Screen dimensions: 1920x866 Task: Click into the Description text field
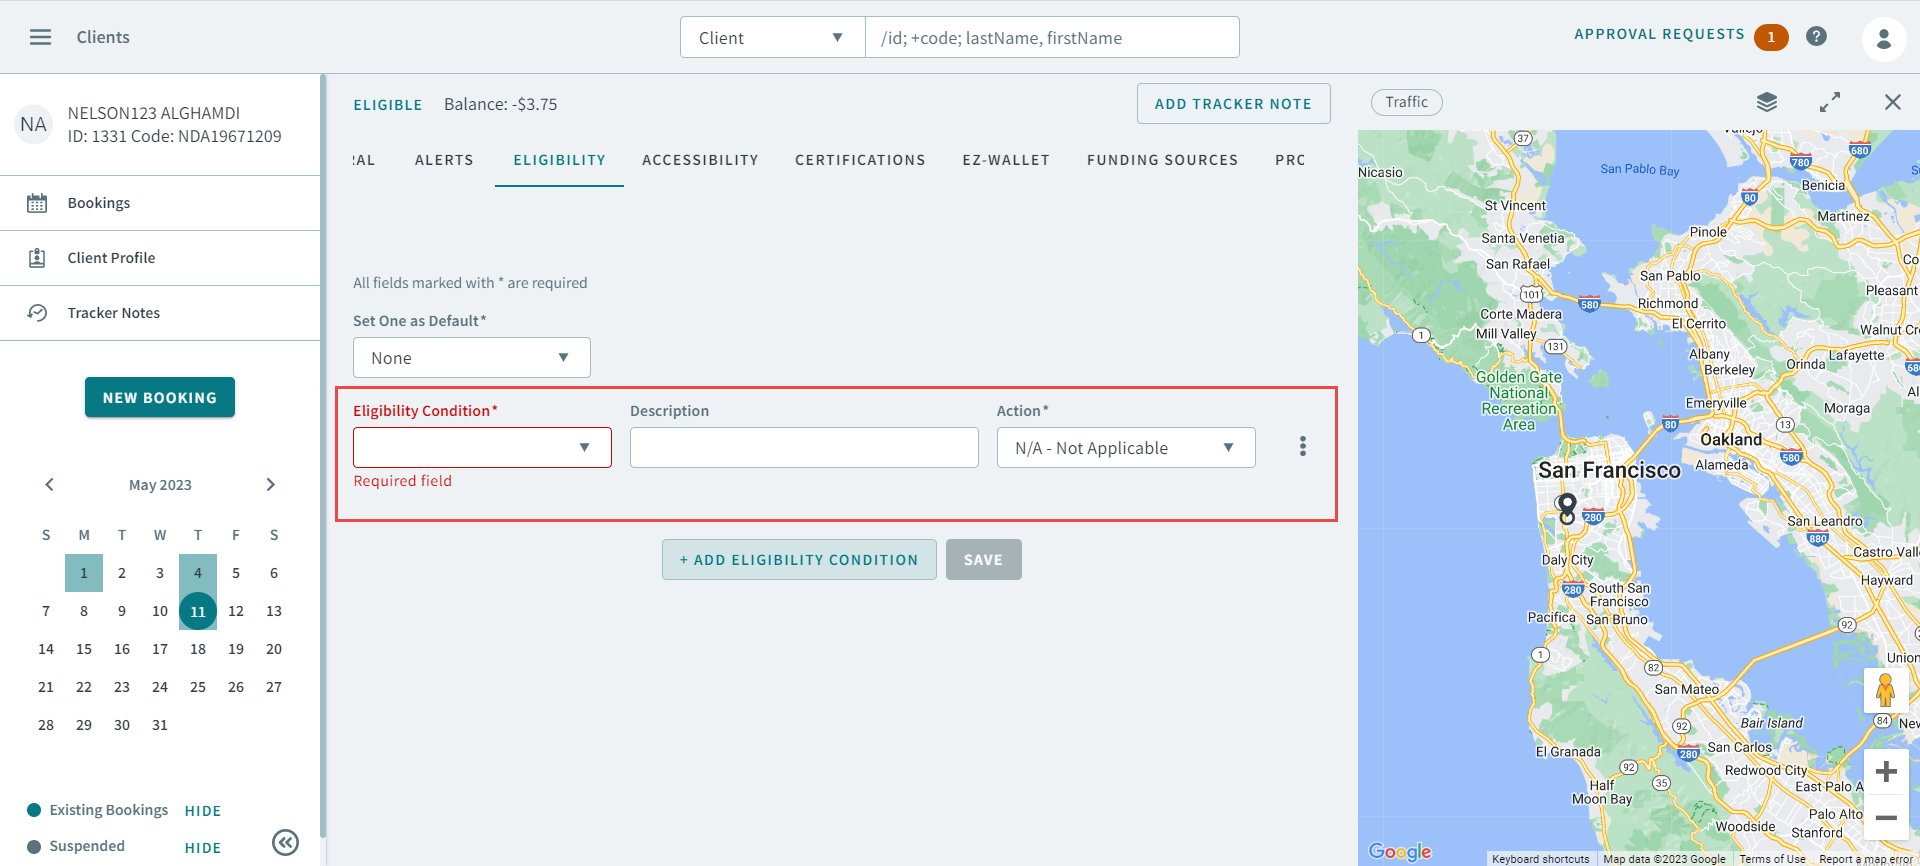coord(804,448)
